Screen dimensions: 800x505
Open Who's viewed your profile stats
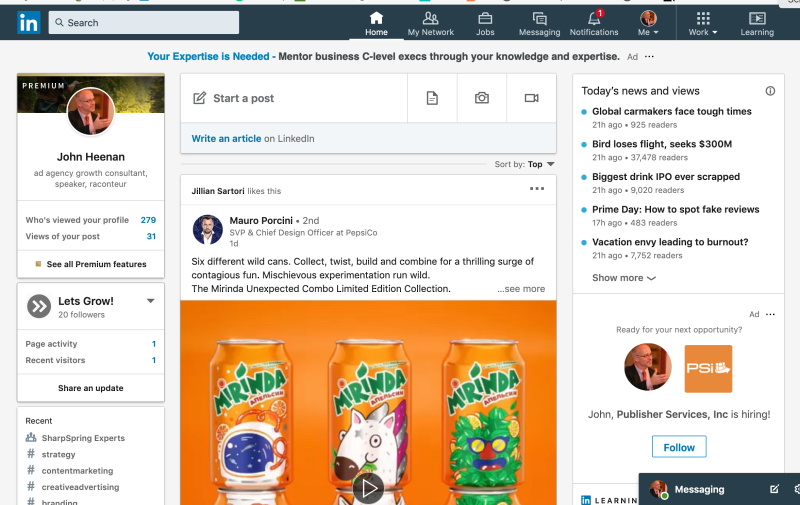pyautogui.click(x=91, y=220)
